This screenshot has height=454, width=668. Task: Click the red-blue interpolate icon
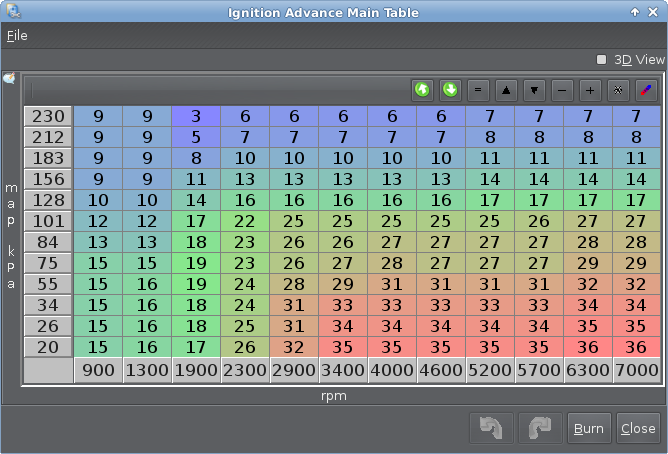[x=646, y=90]
